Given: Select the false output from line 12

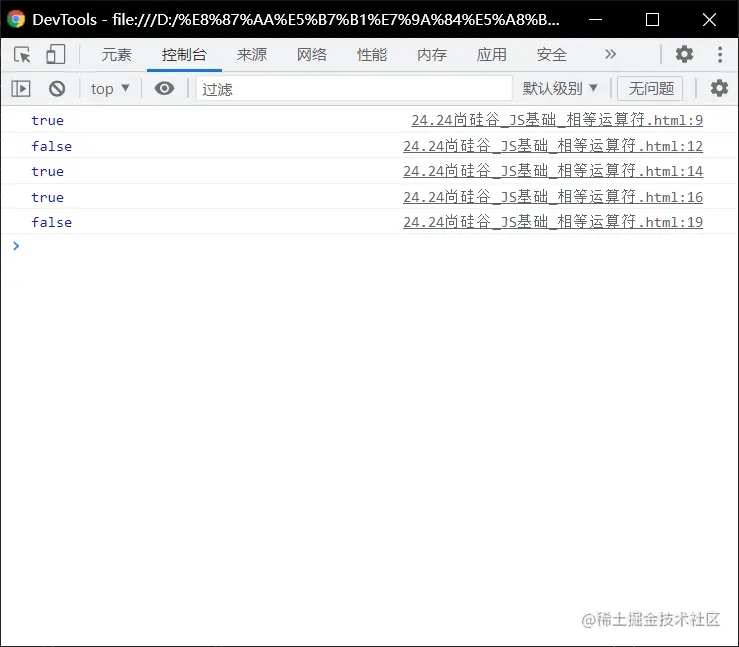Looking at the screenshot, I should coord(52,146).
